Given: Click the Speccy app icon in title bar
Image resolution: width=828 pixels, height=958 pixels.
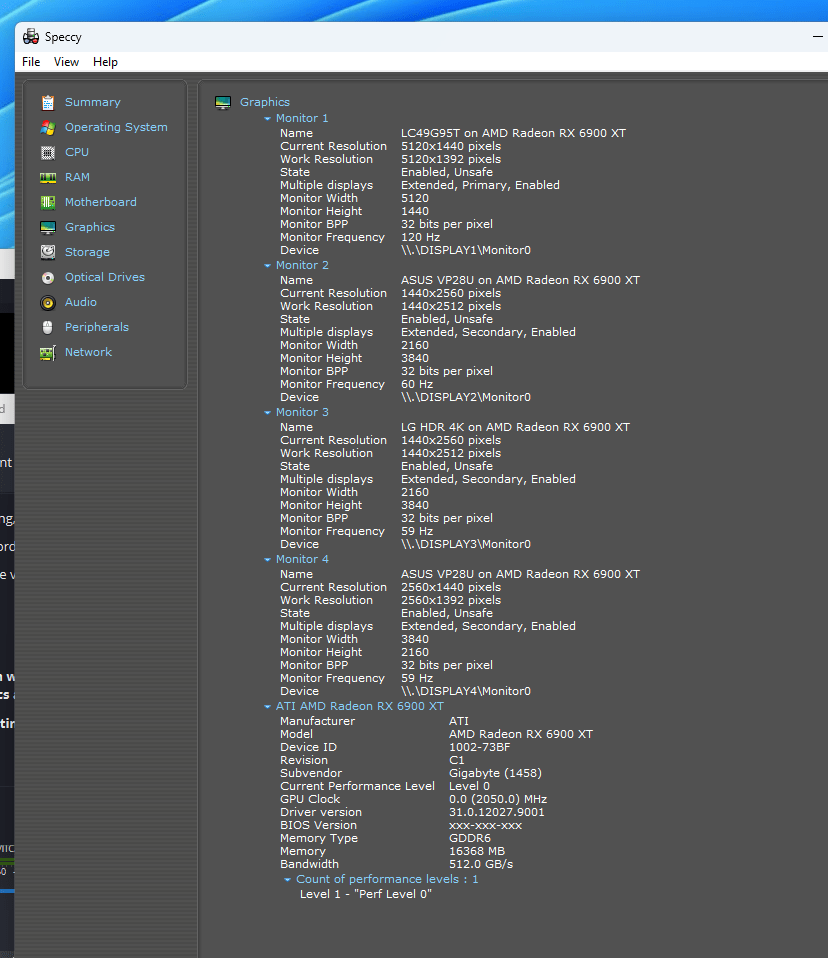Looking at the screenshot, I should [x=31, y=37].
